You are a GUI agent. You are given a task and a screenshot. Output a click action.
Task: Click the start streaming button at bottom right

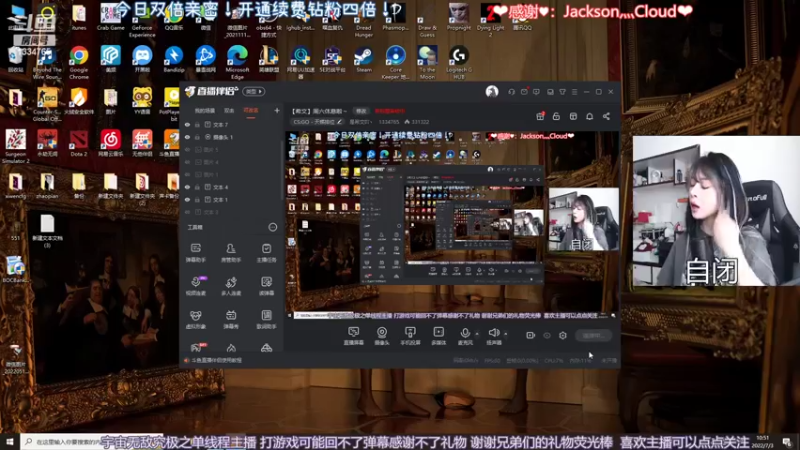click(593, 335)
